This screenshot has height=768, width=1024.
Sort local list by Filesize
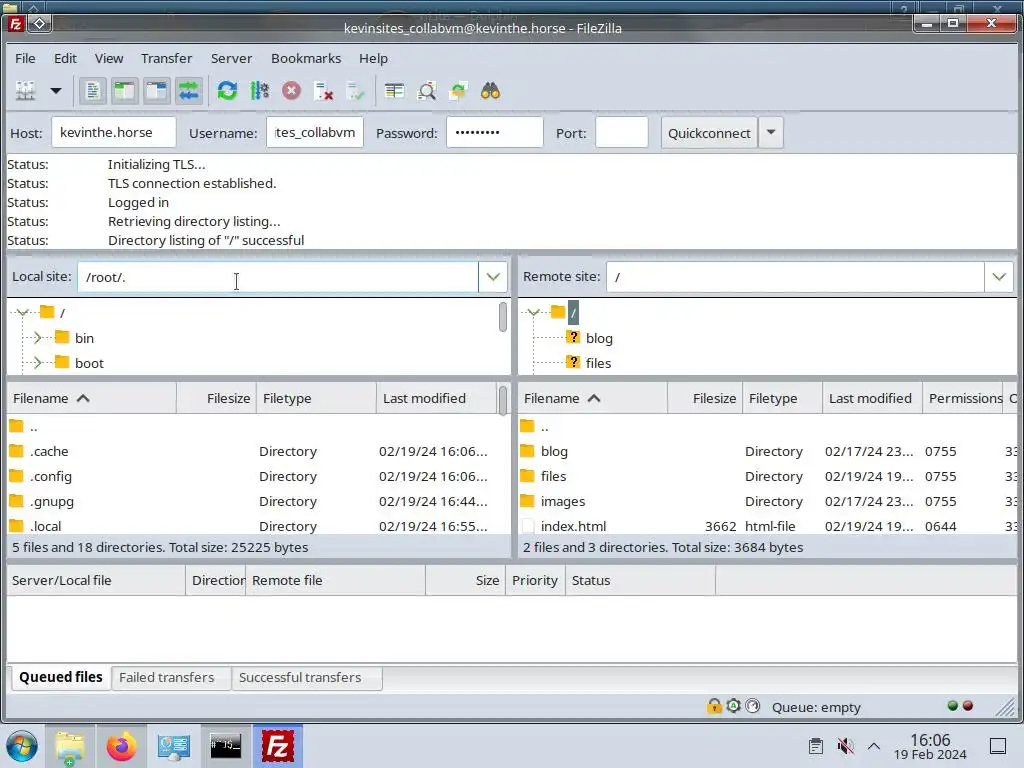point(216,398)
